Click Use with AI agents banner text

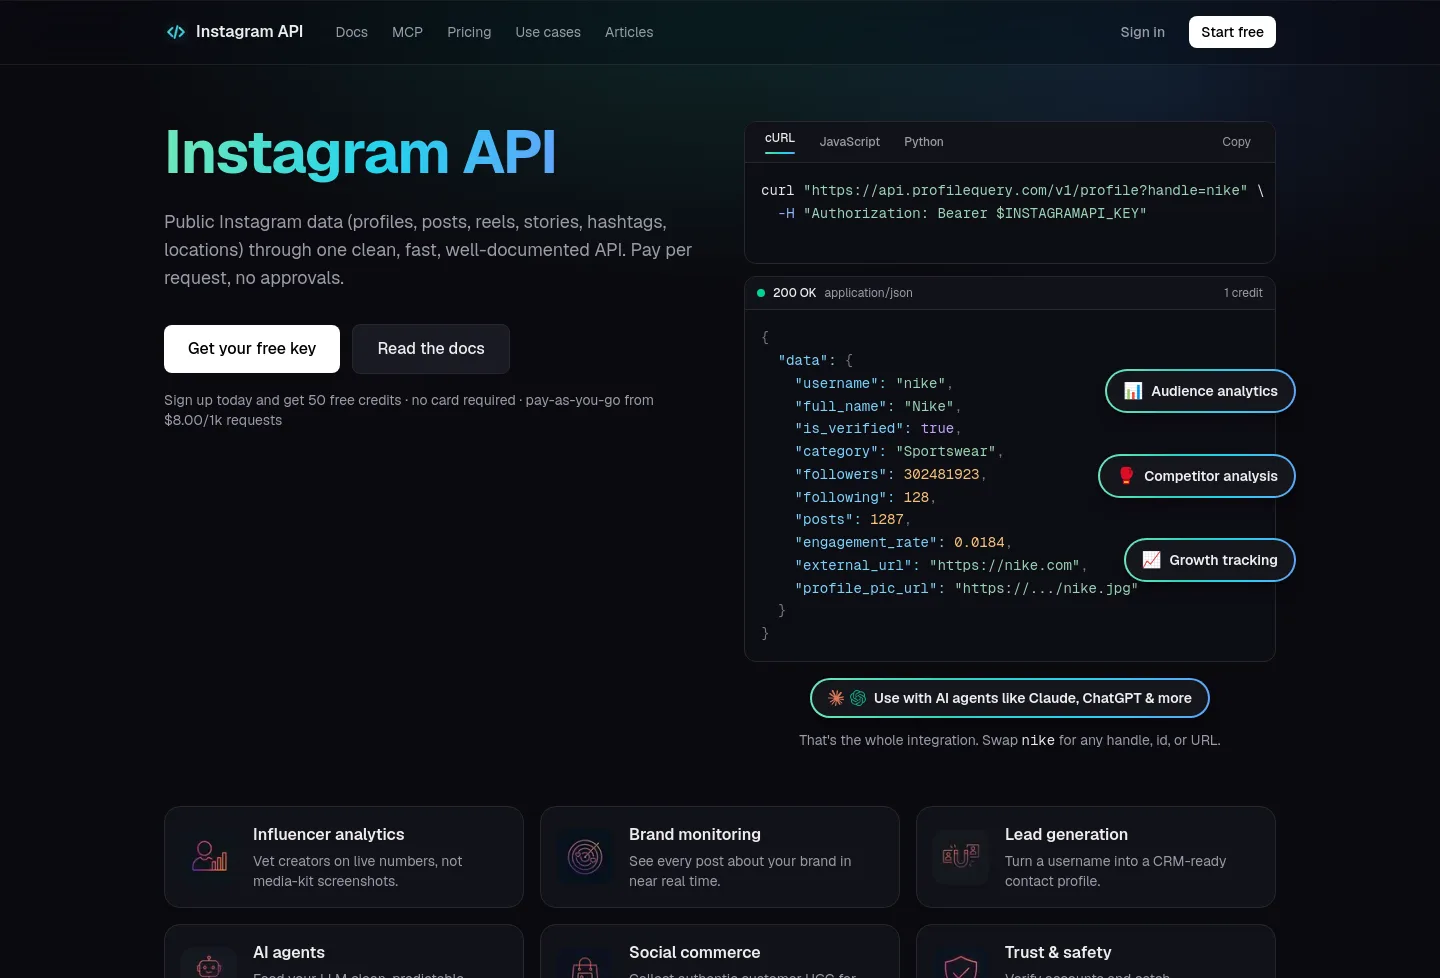[x=1033, y=698]
